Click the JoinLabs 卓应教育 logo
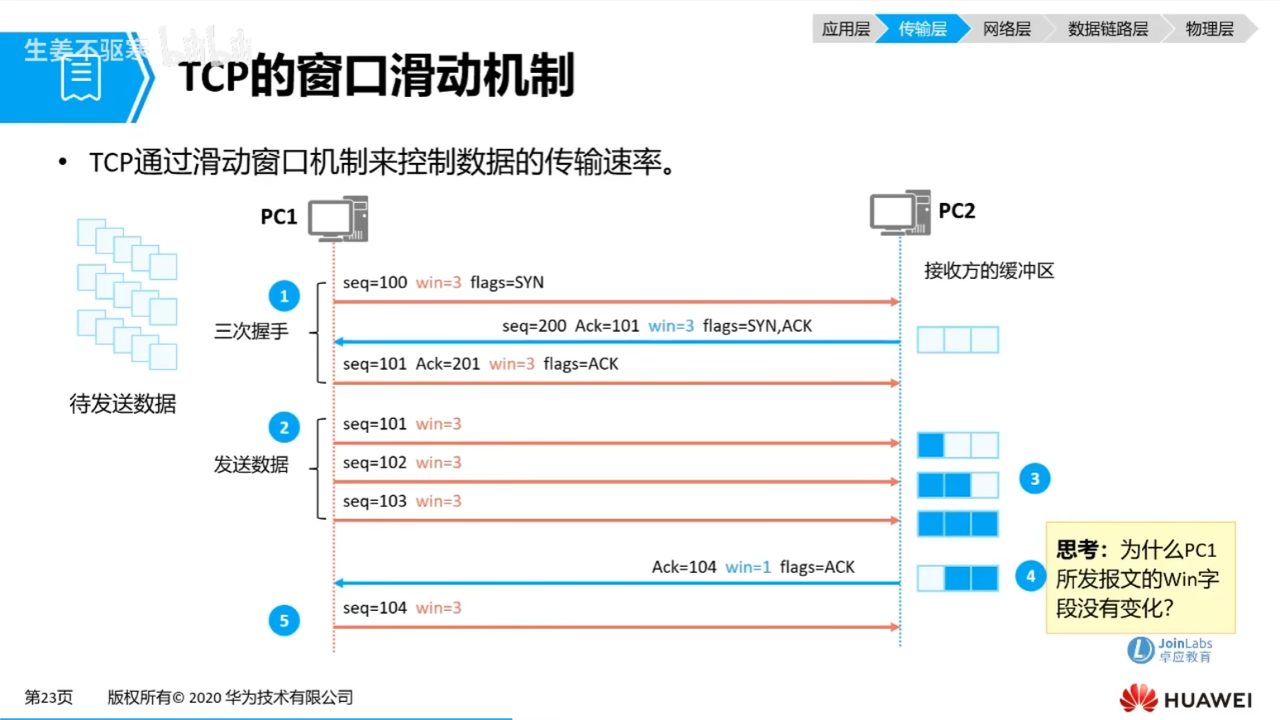The image size is (1280, 720). point(1170,650)
